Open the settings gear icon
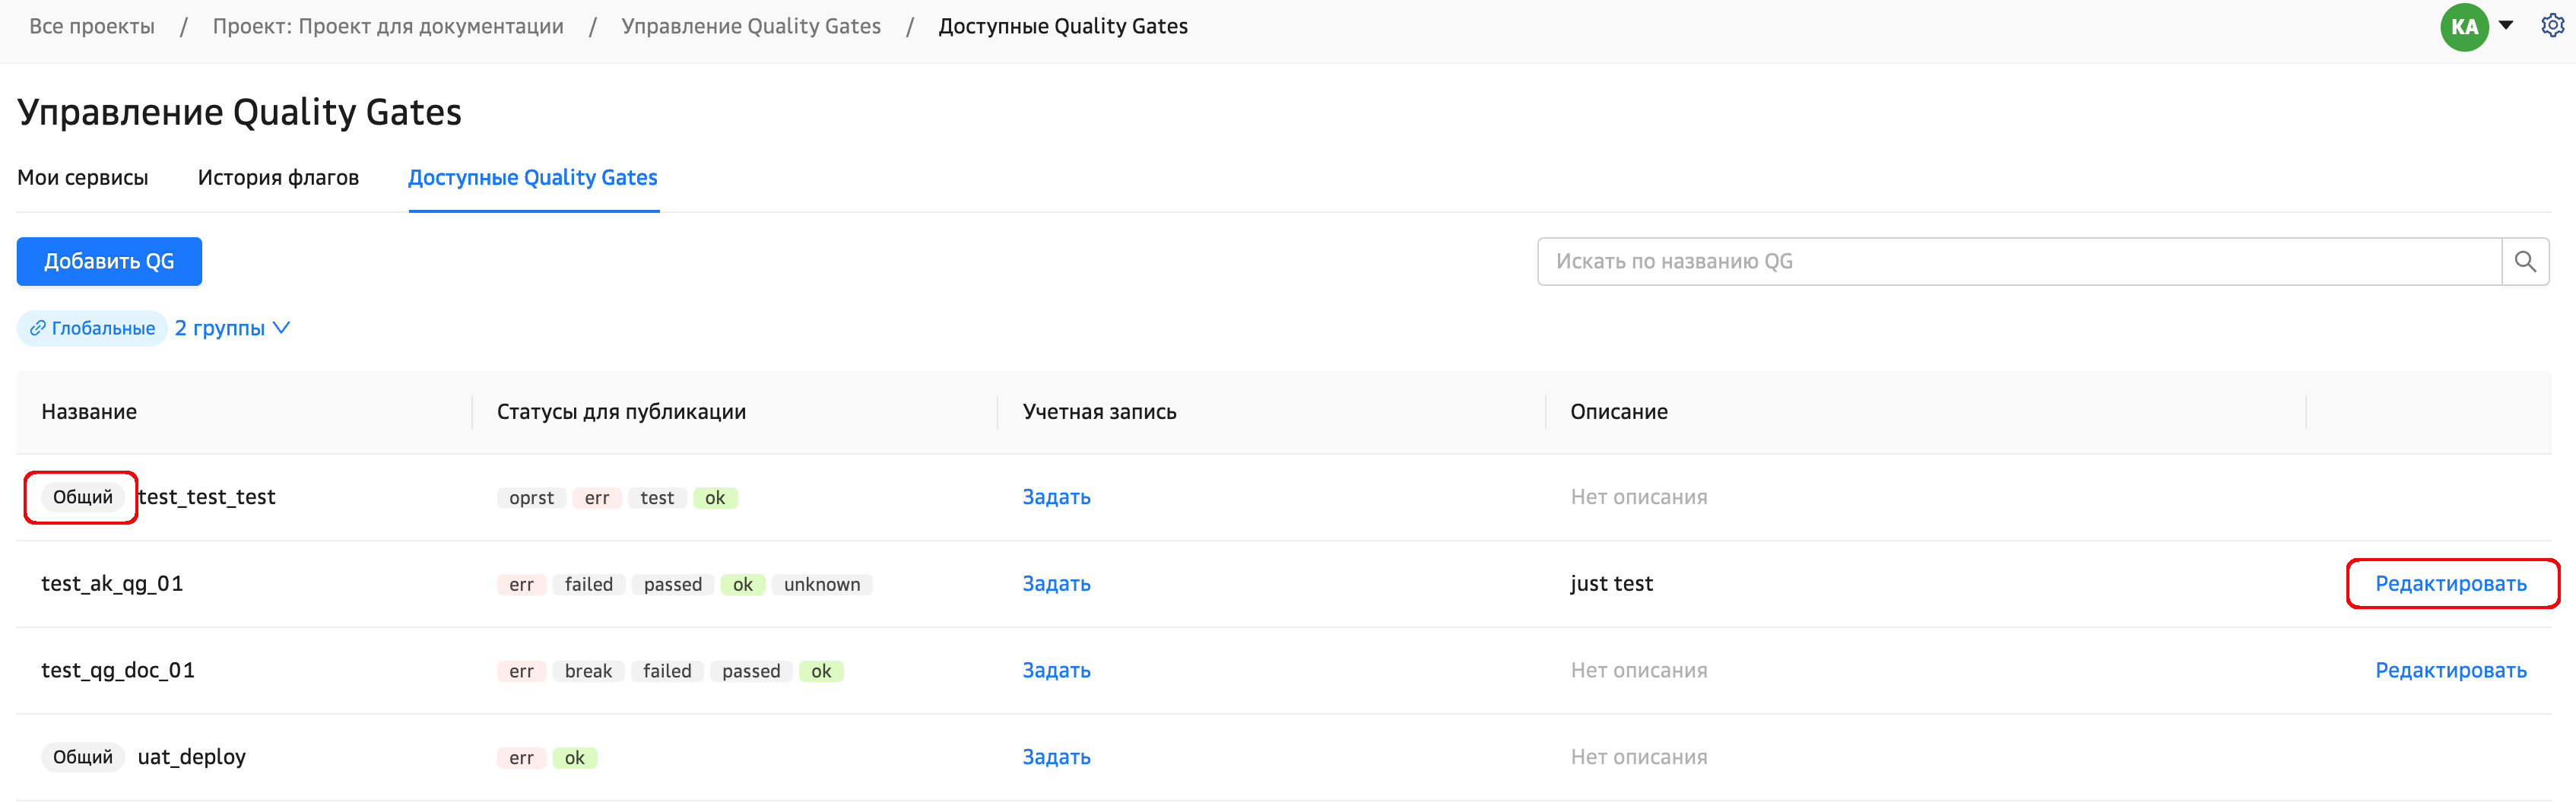The width and height of the screenshot is (2576, 809). click(x=2551, y=26)
